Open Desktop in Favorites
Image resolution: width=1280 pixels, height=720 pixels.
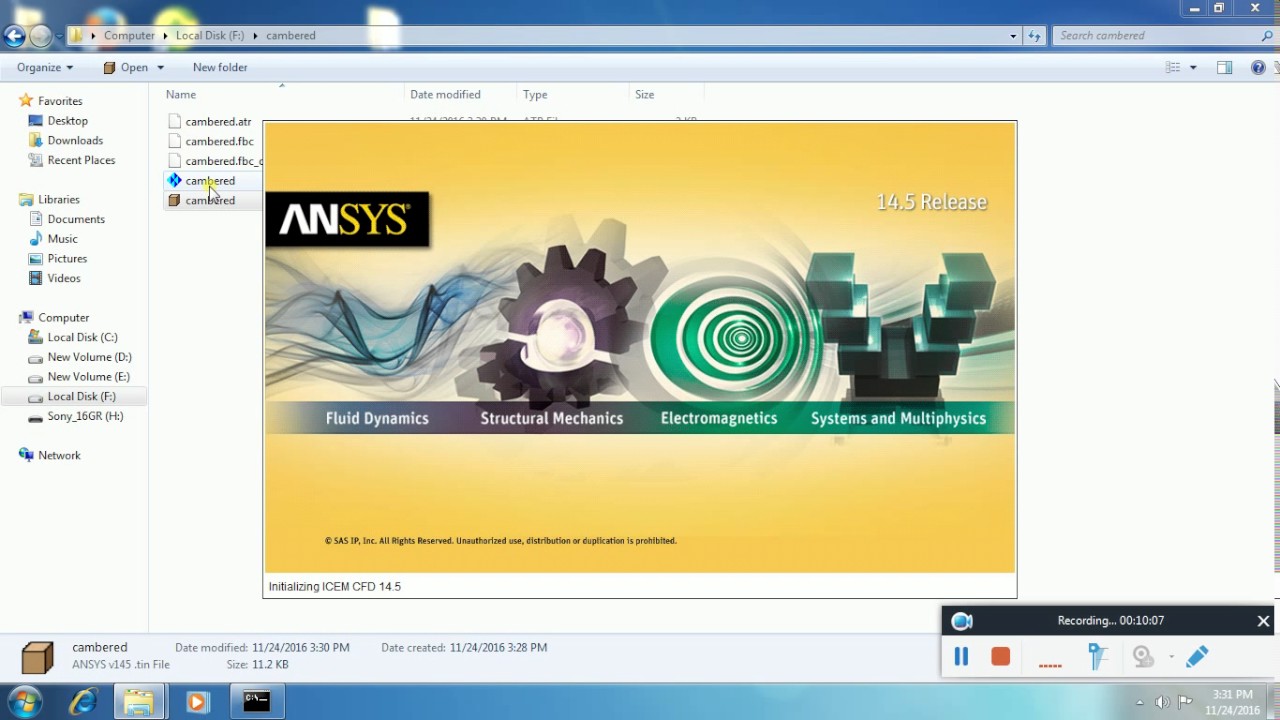pos(68,121)
